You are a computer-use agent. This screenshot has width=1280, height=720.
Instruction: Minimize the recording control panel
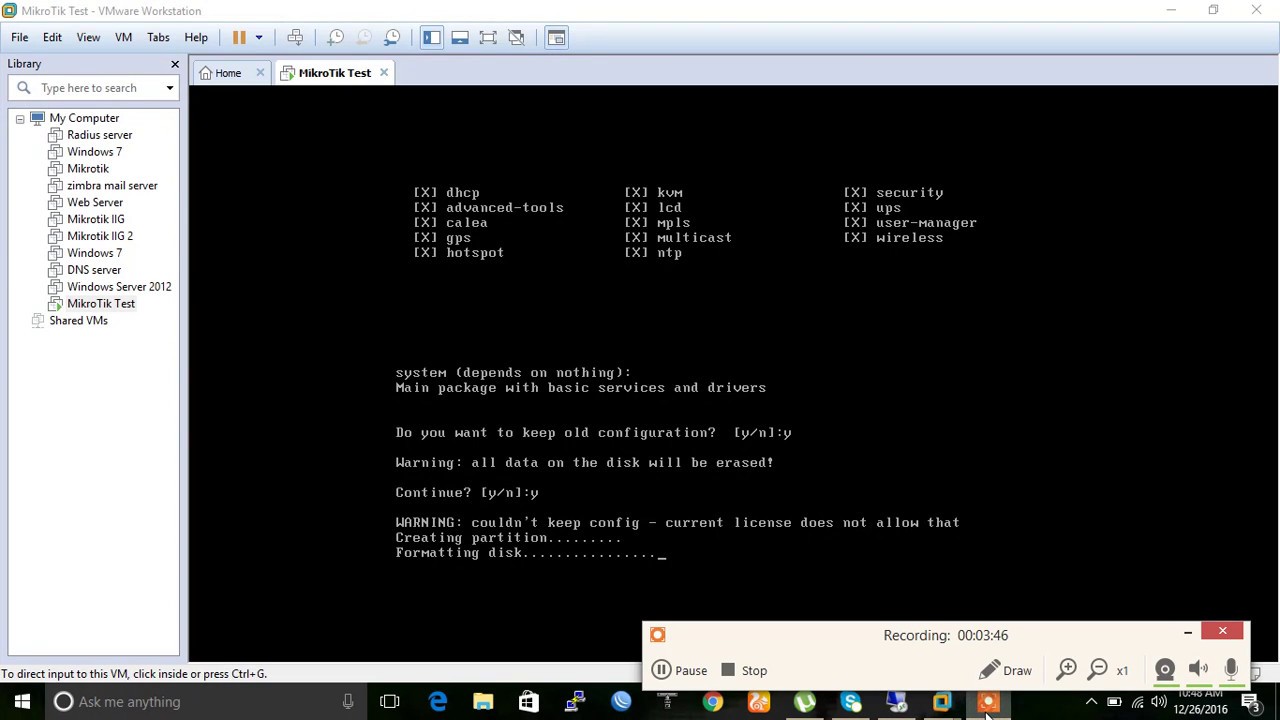pos(1188,632)
